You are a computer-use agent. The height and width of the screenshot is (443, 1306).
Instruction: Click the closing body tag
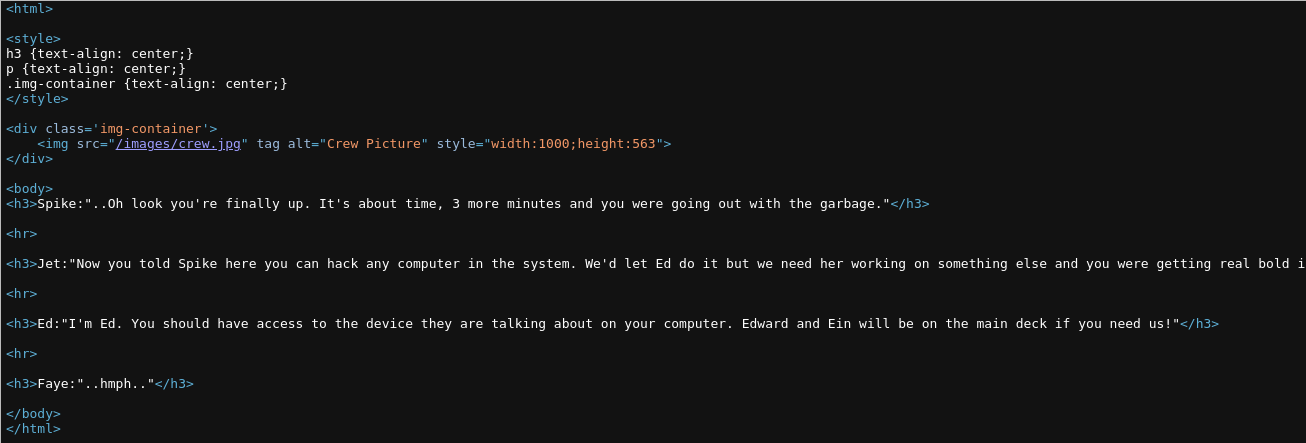[x=33, y=414]
